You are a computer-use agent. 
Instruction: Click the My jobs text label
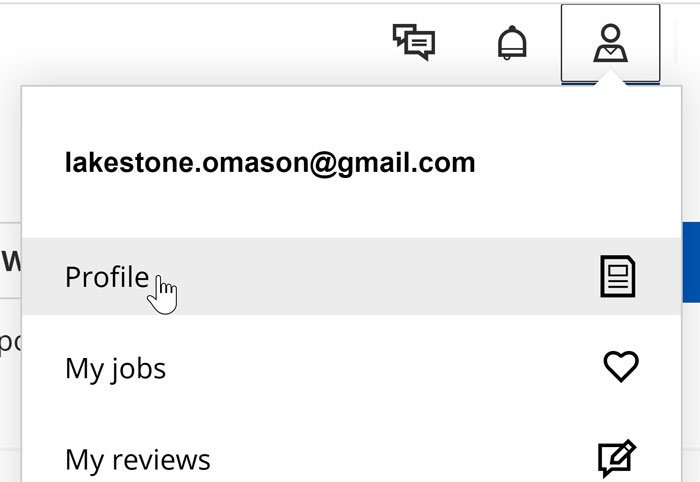(x=115, y=368)
